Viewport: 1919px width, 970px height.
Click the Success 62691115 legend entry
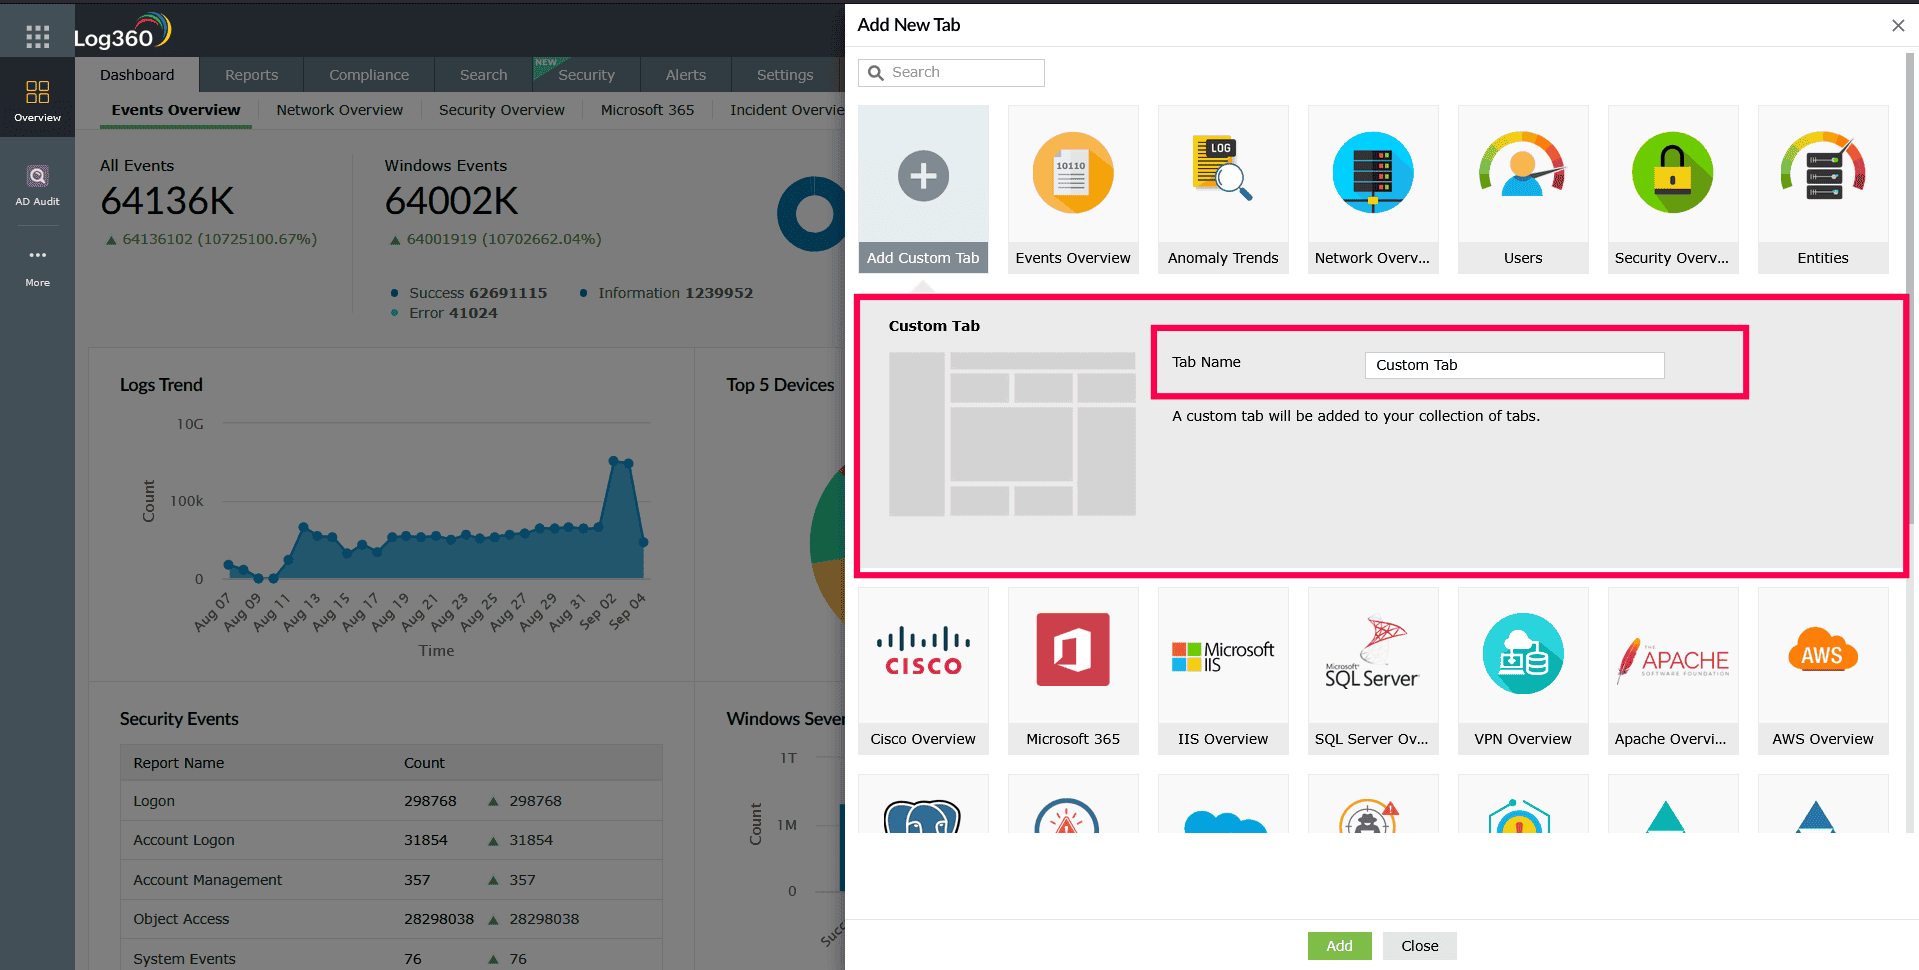pyautogui.click(x=469, y=293)
